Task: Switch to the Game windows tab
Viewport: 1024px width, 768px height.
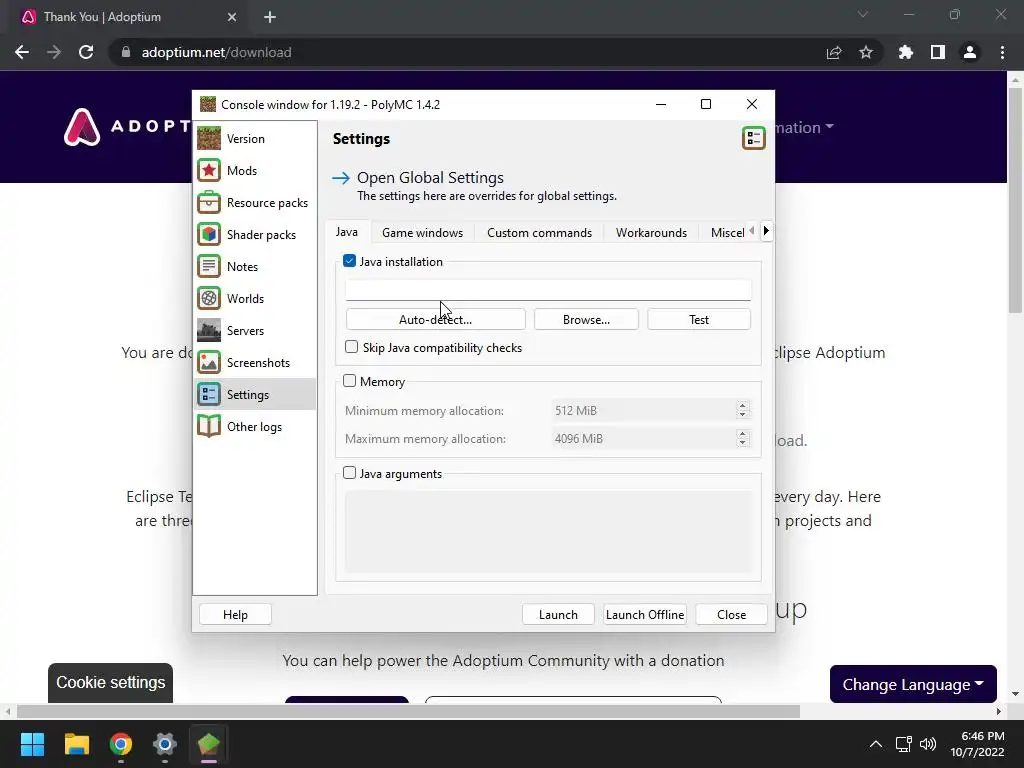Action: 423,232
